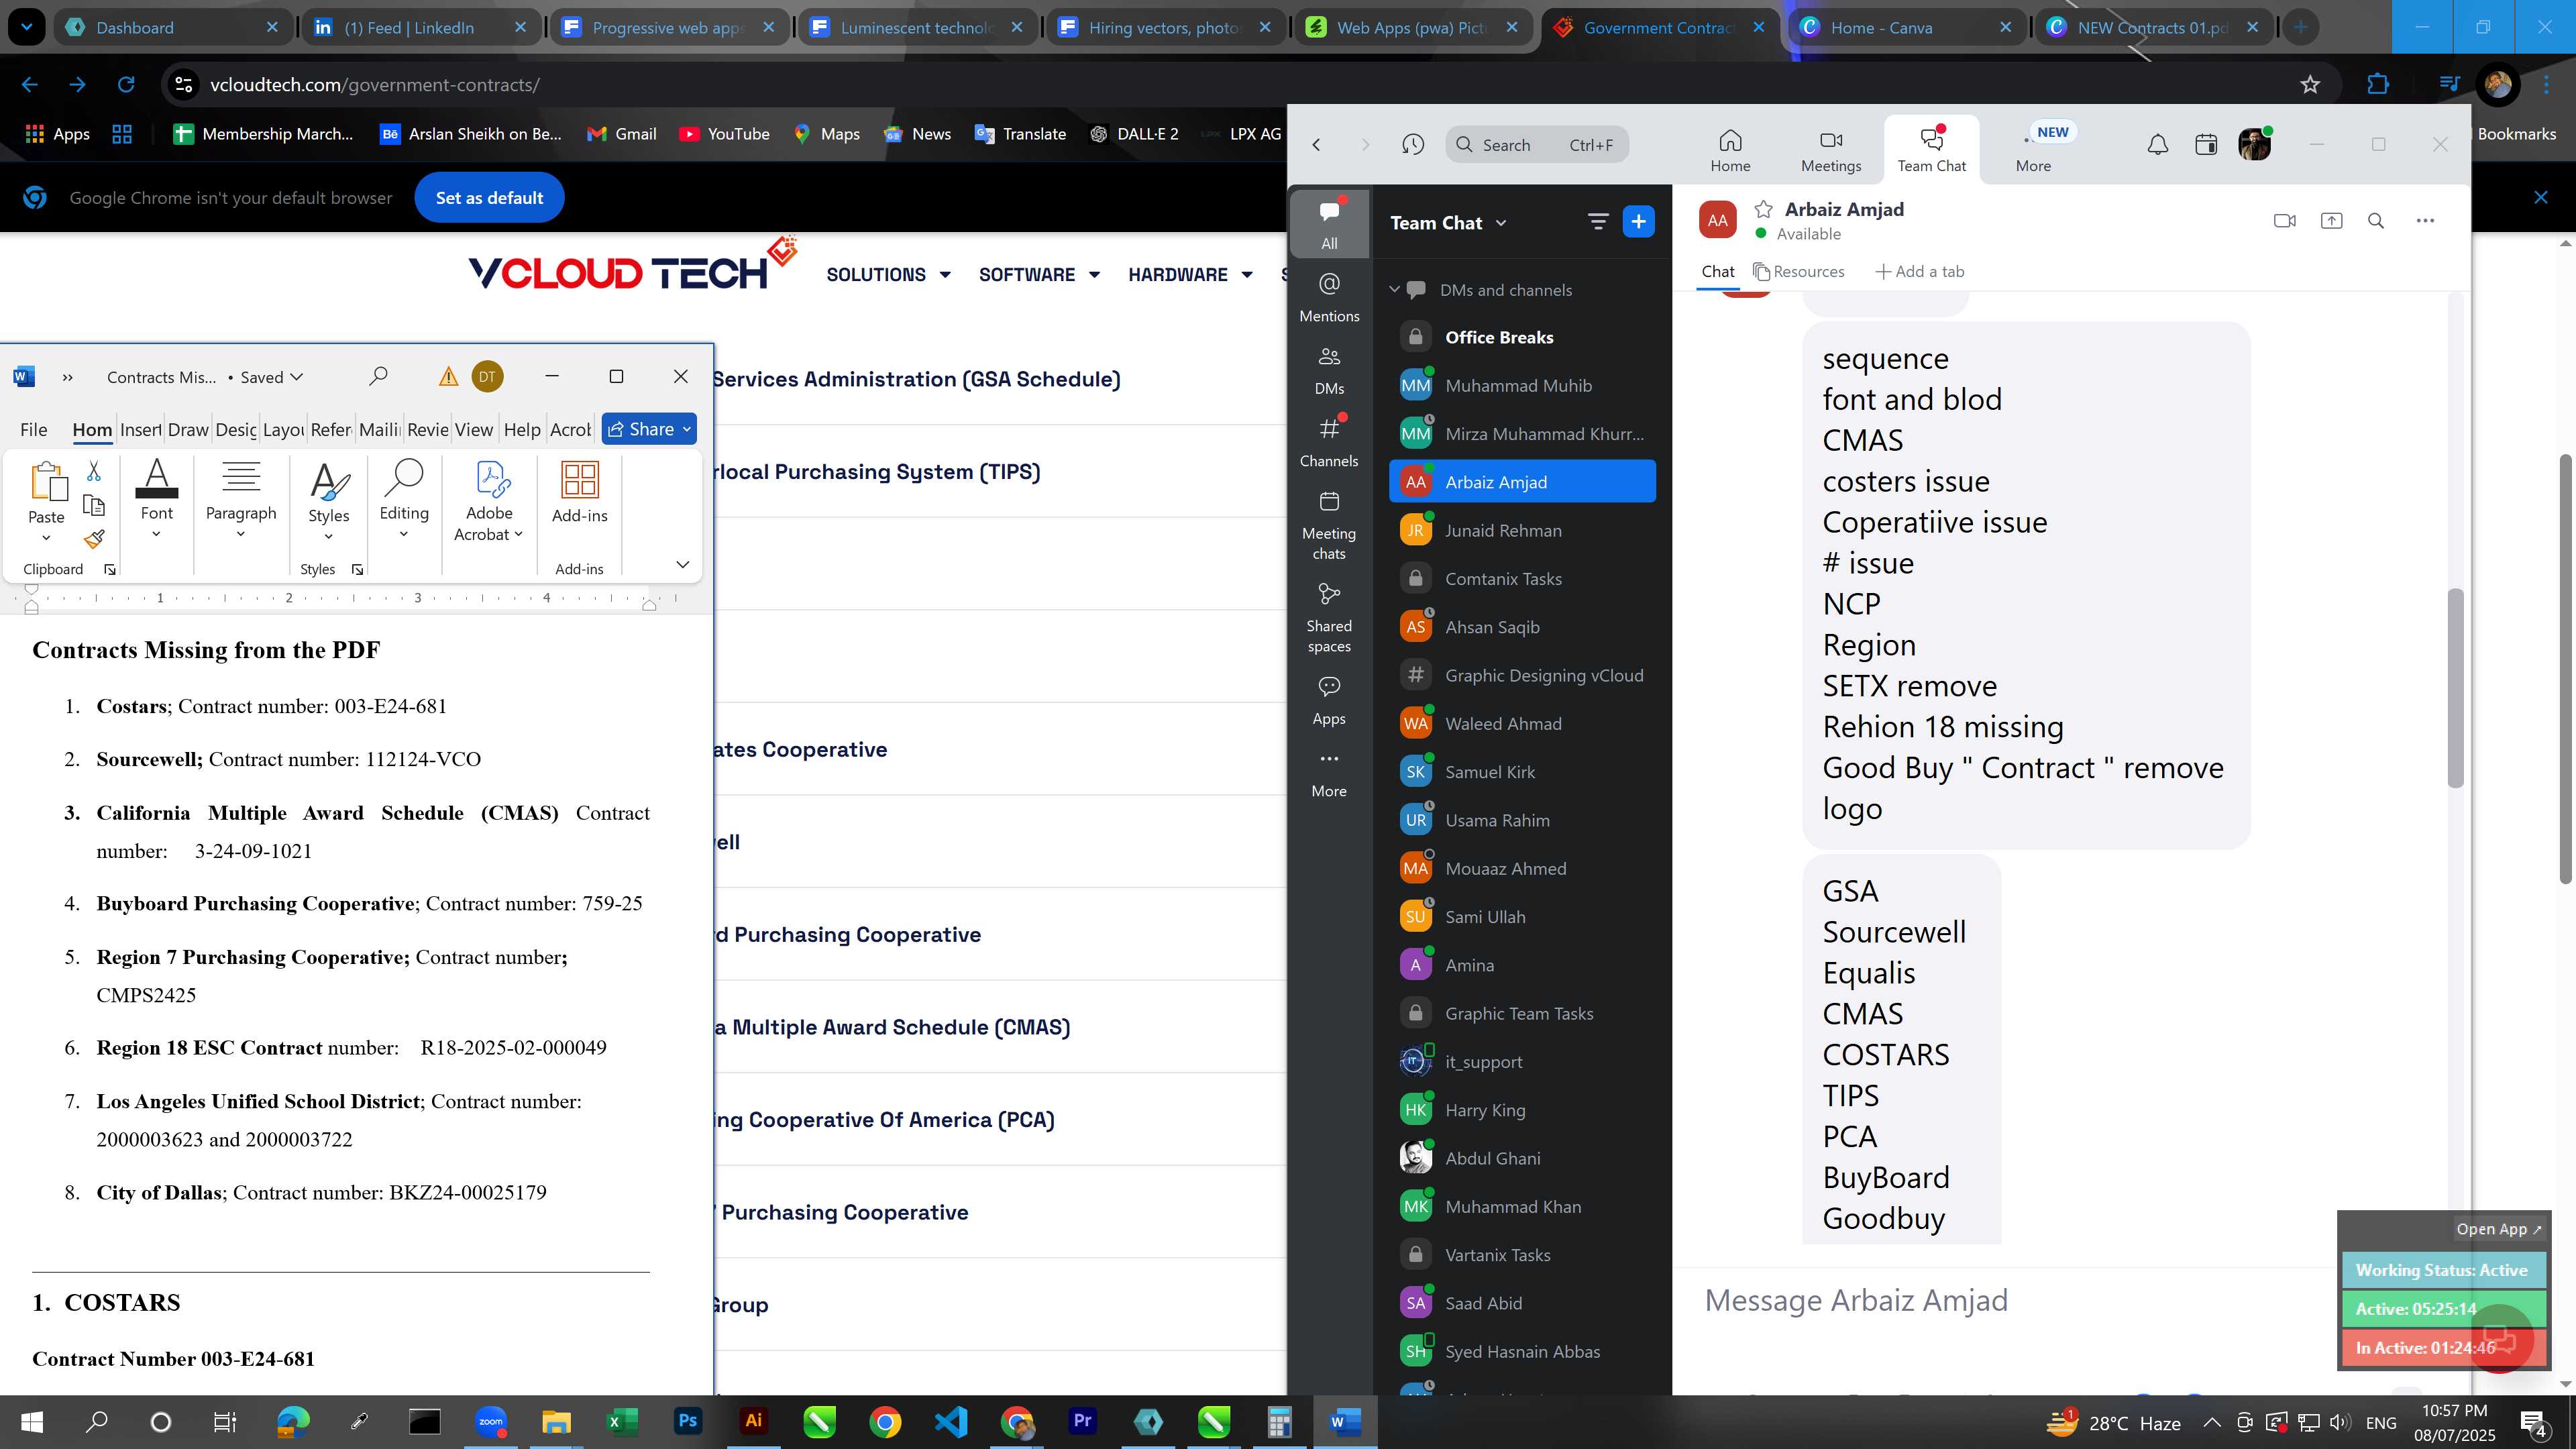
Task: Switch to Zoom Meetings tab
Action: (1831, 150)
